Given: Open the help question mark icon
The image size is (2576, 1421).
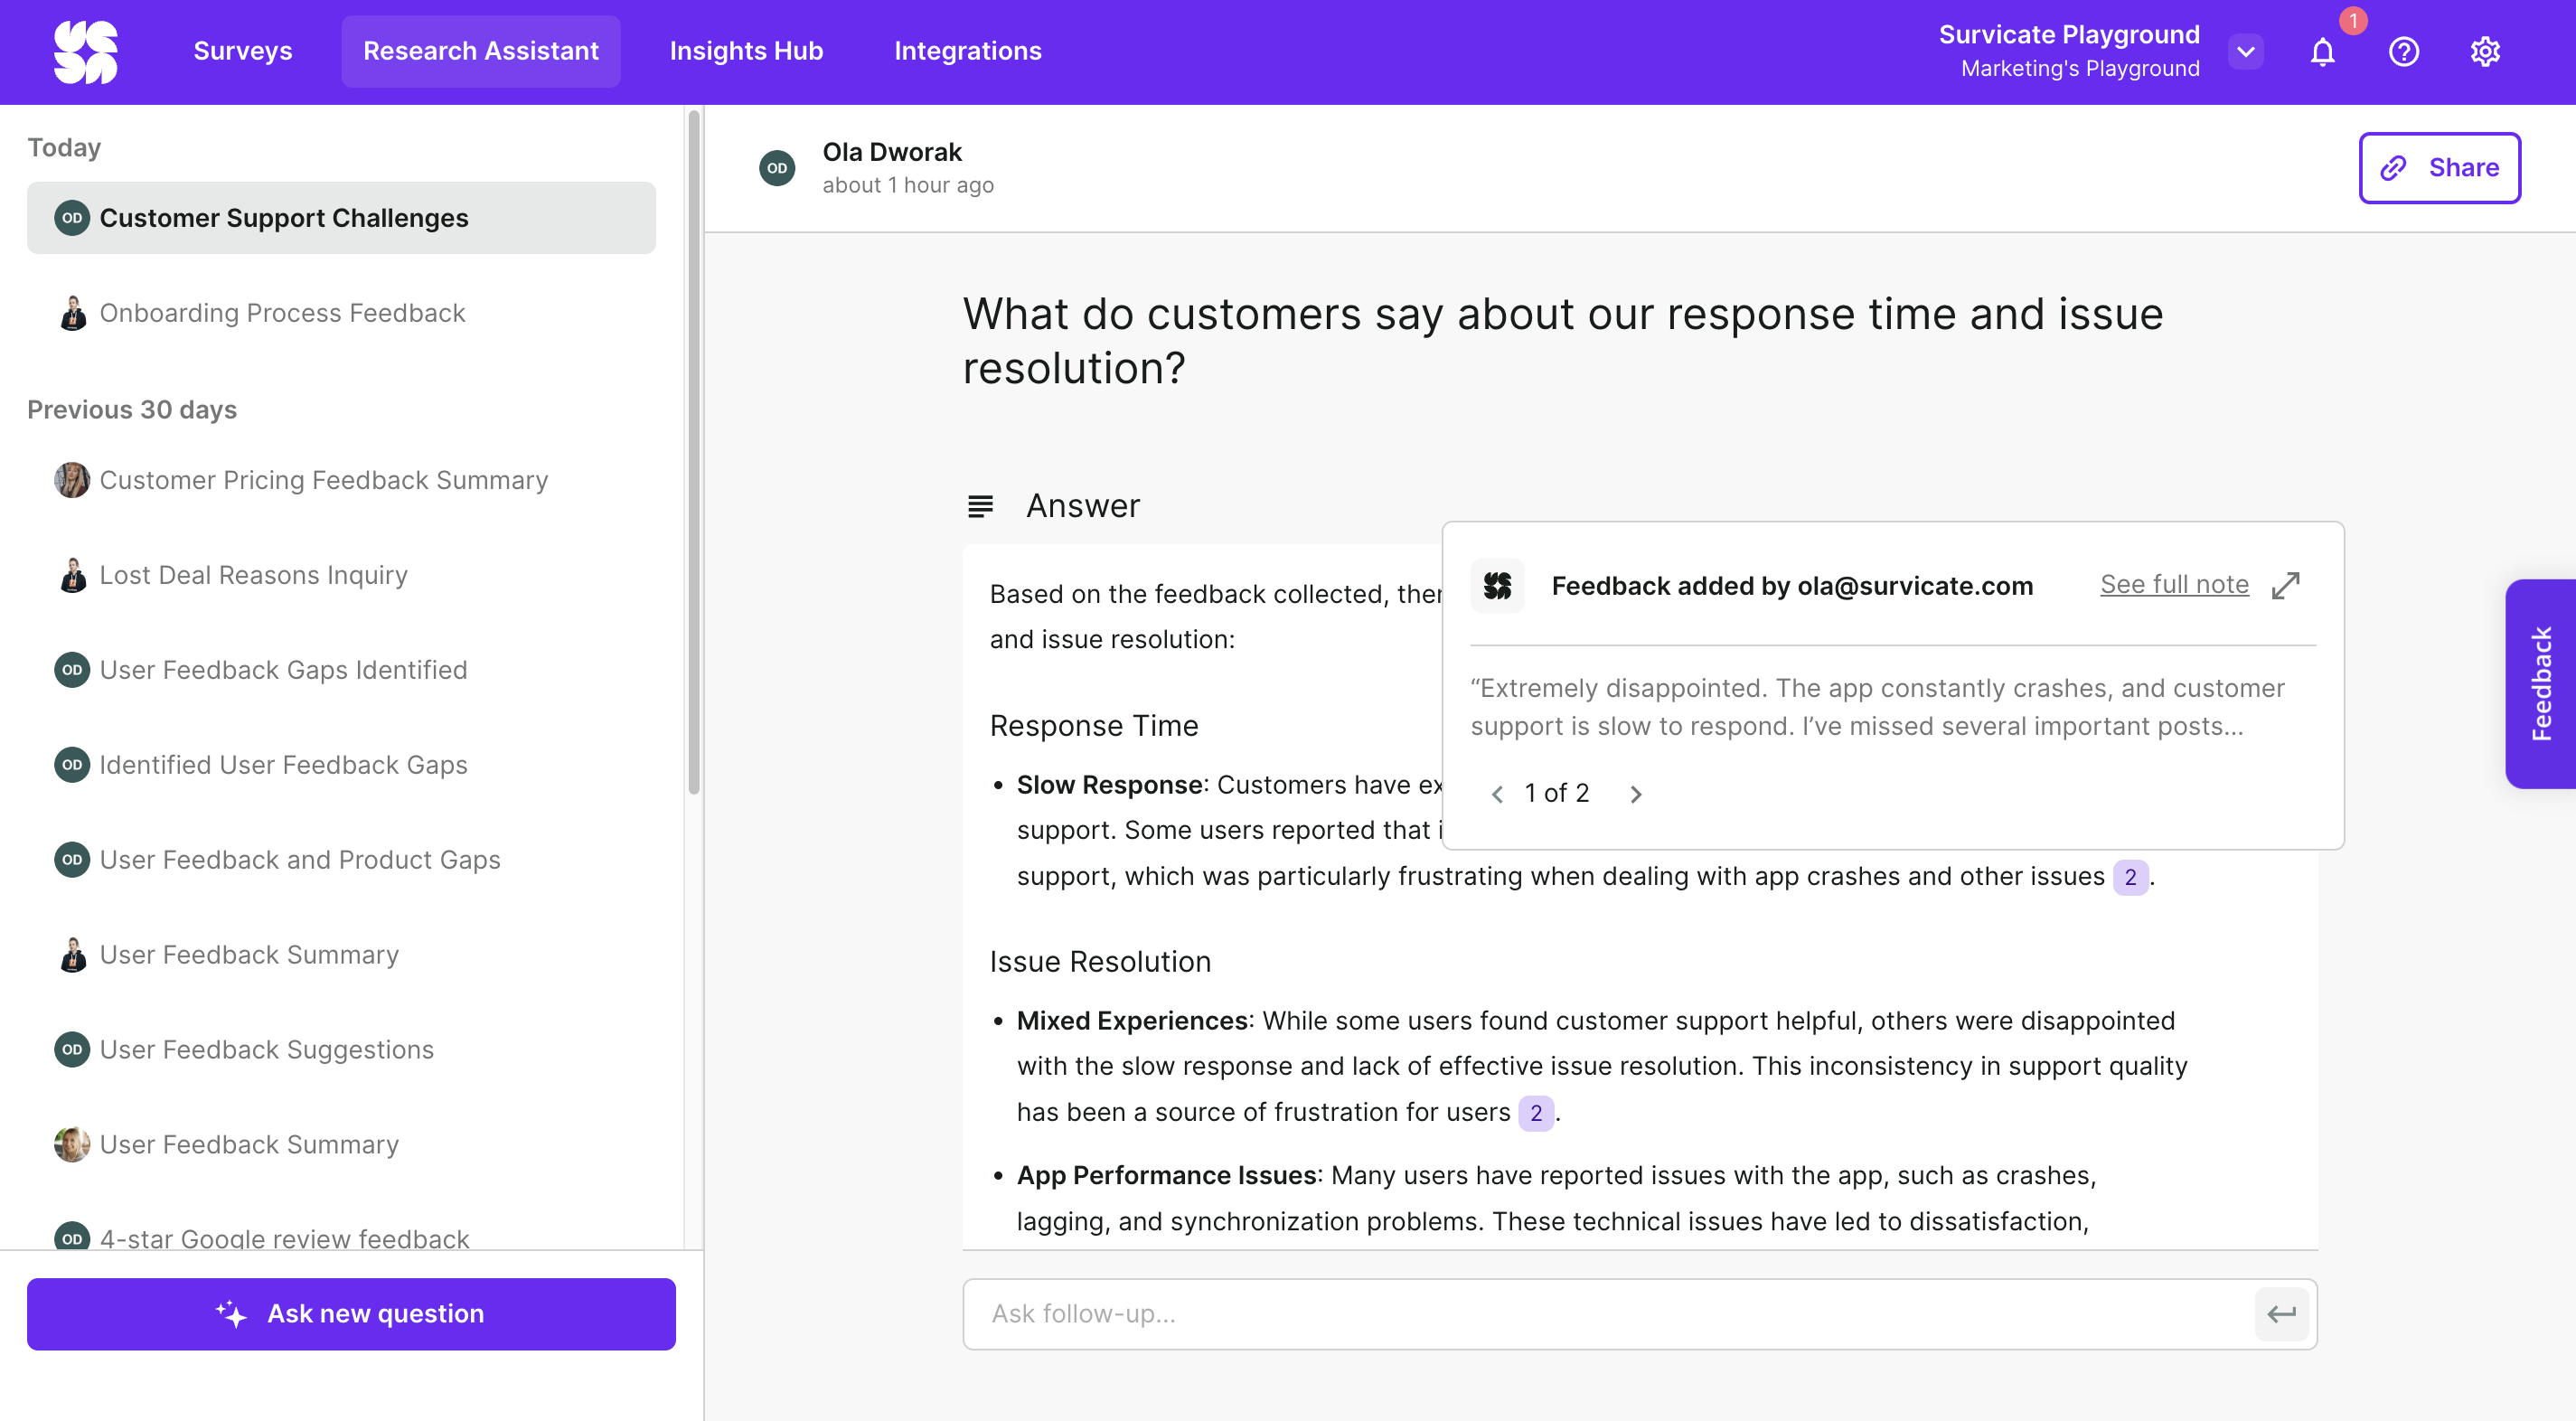Looking at the screenshot, I should [2404, 51].
